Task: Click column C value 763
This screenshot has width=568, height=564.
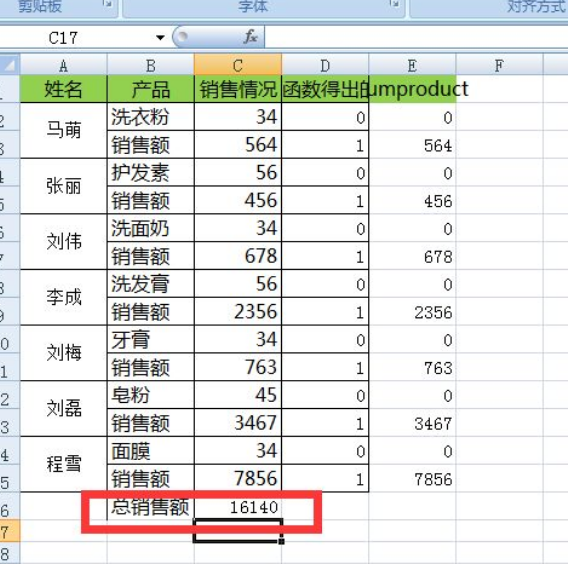Action: click(238, 367)
